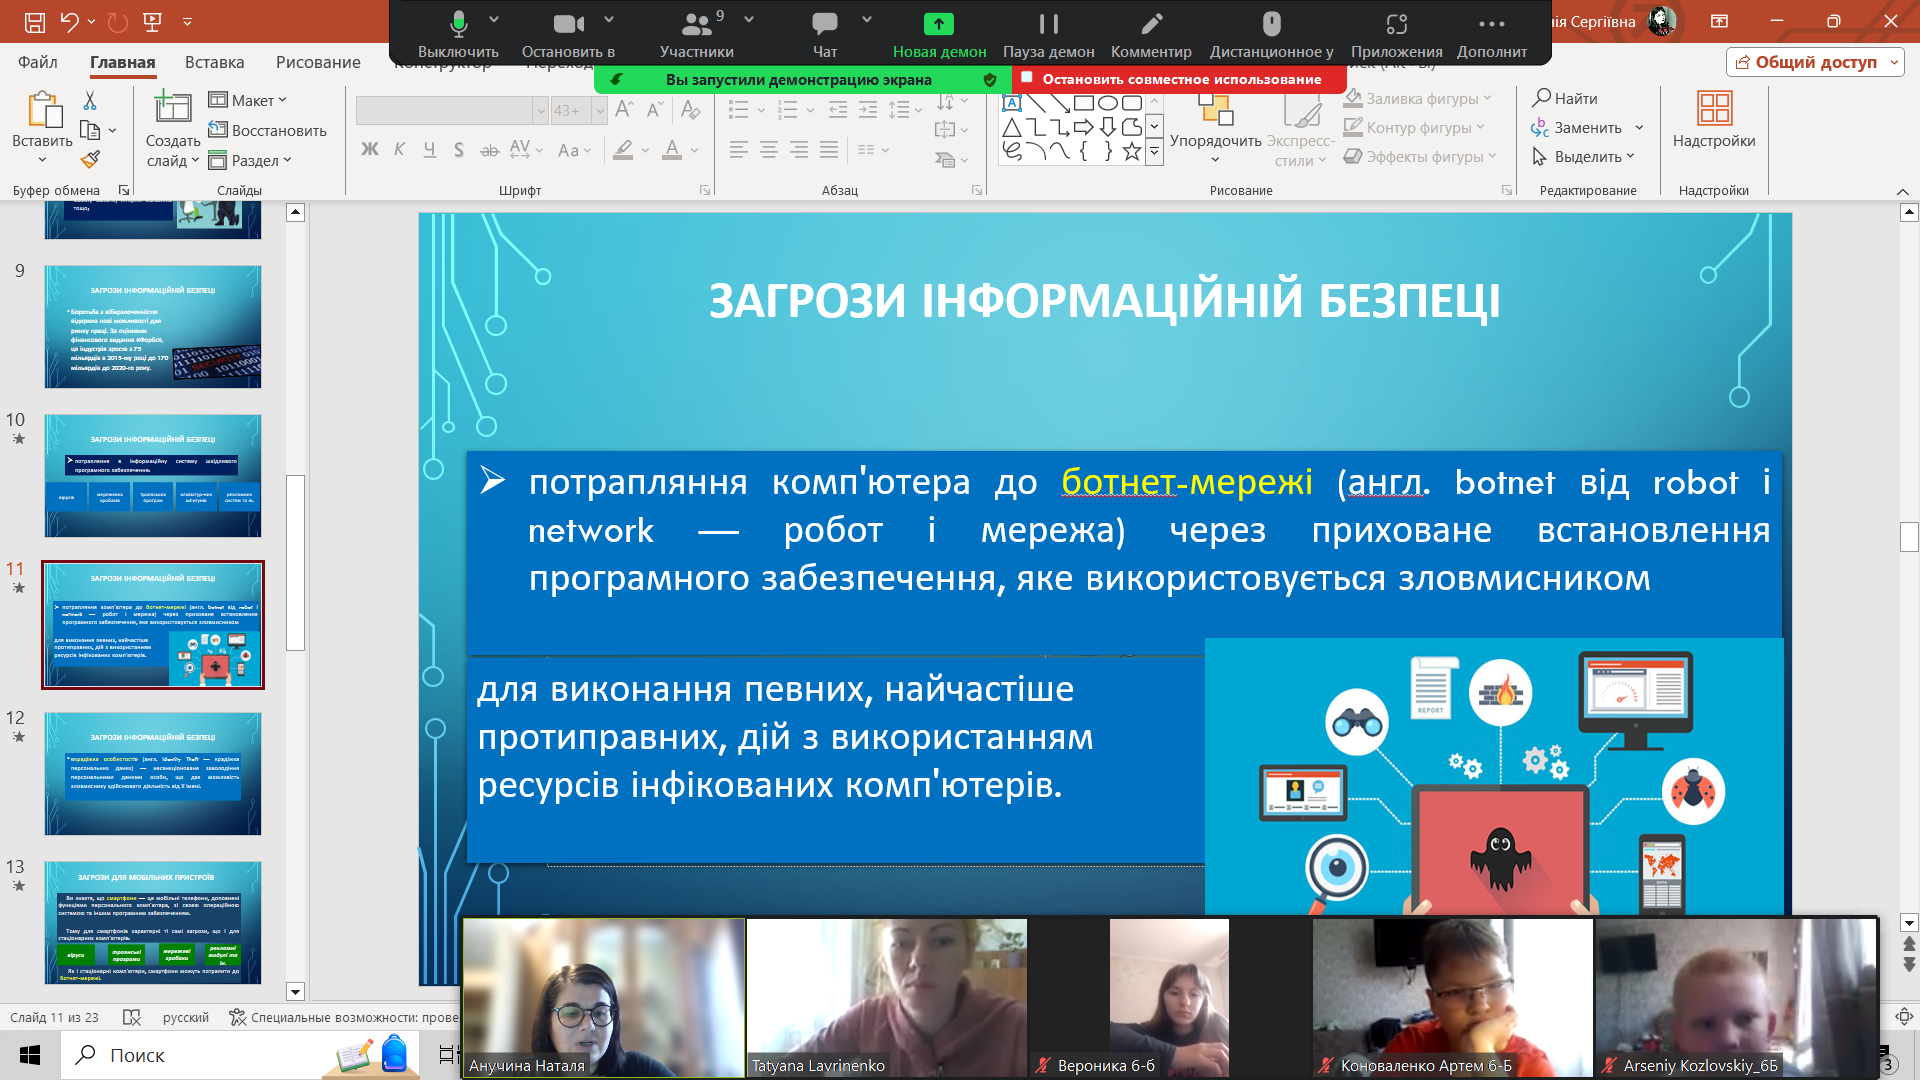Toggle align text left

(739, 150)
